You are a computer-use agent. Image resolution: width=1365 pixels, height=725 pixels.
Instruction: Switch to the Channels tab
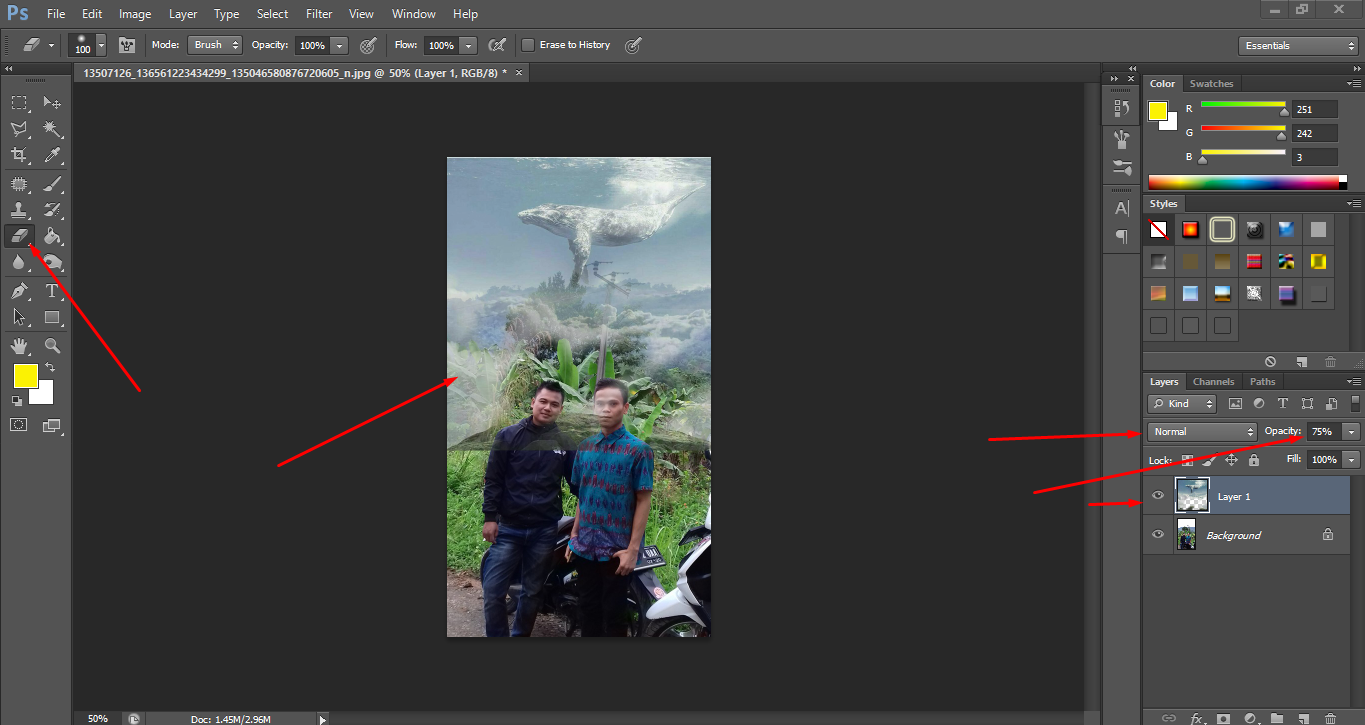pyautogui.click(x=1213, y=381)
